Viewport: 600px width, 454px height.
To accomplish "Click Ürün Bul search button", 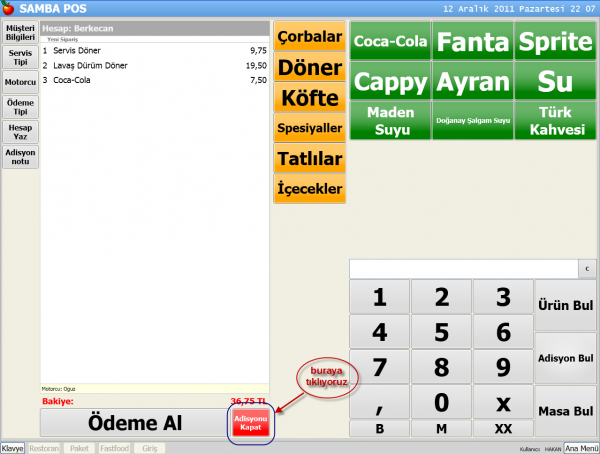I will 565,305.
